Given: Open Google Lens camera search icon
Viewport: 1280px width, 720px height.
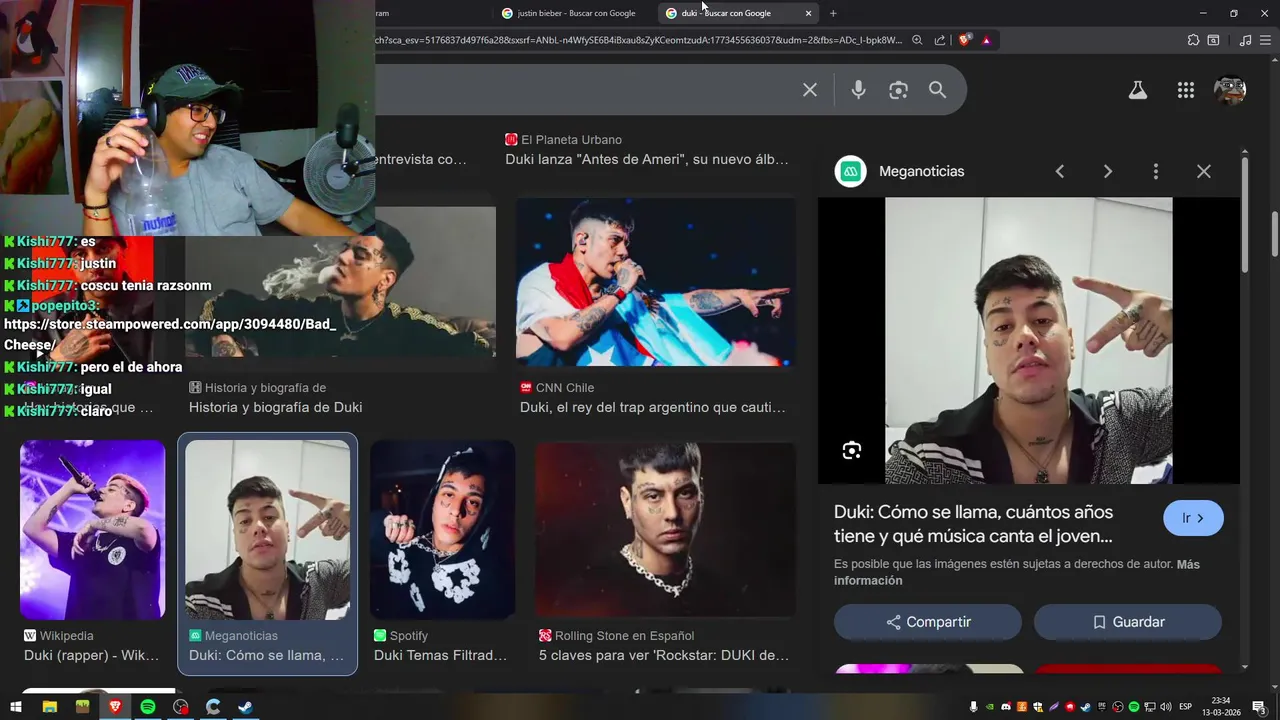Looking at the screenshot, I should click(x=898, y=90).
